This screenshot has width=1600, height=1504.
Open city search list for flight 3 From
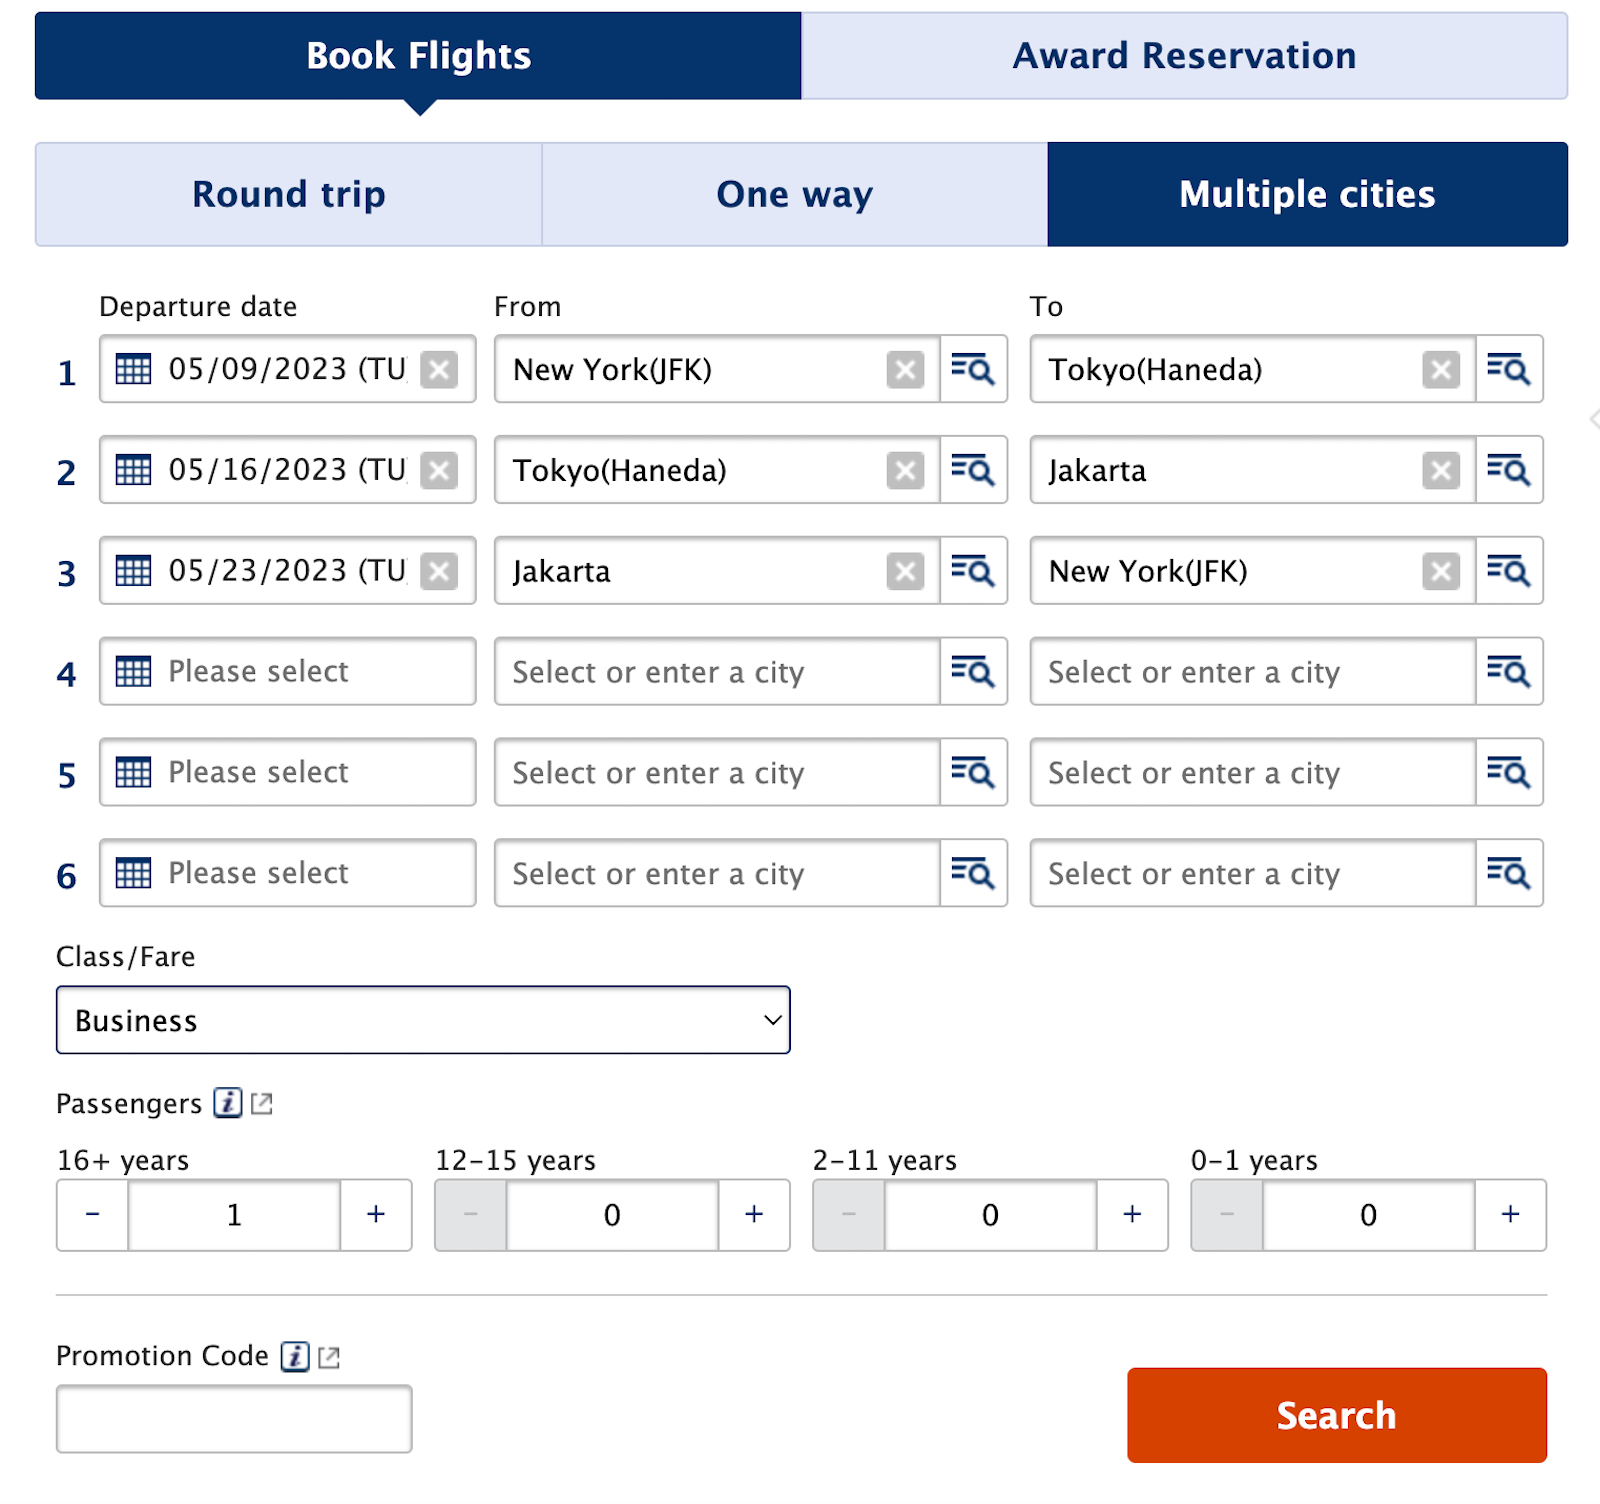pos(973,571)
